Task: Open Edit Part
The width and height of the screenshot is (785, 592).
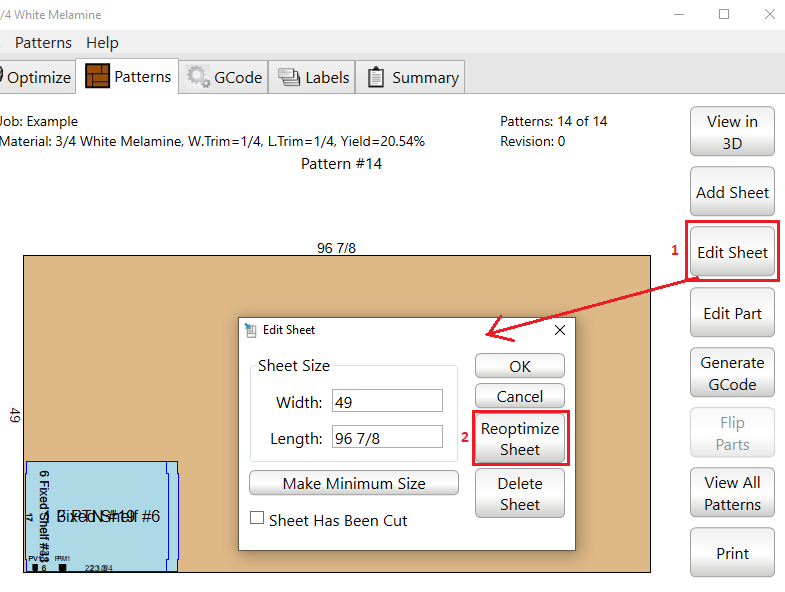Action: coord(732,313)
